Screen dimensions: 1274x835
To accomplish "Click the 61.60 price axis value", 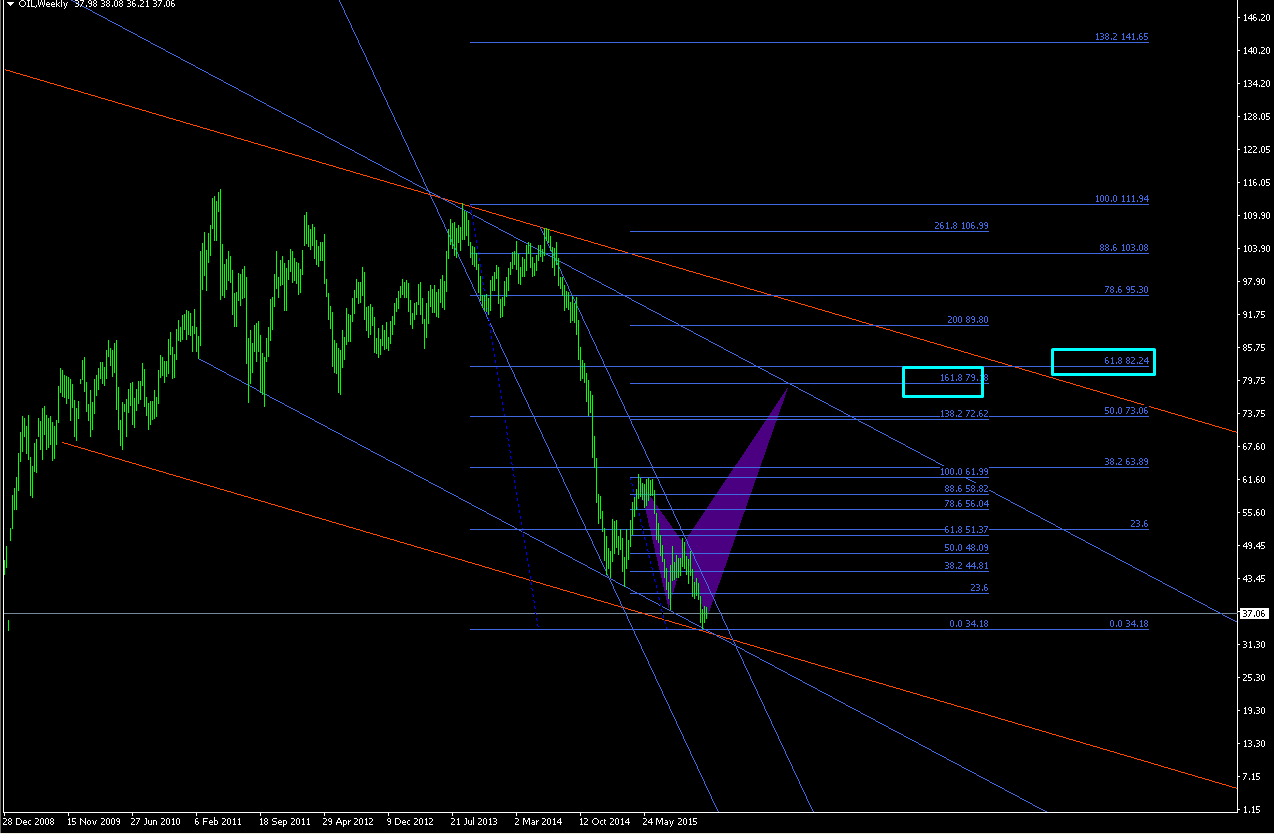I will tap(1254, 479).
